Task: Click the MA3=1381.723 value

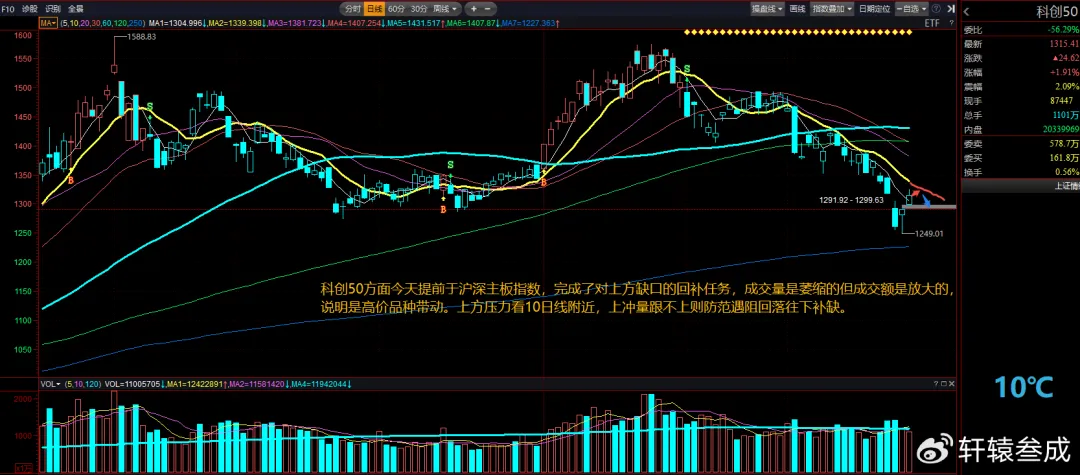Action: point(295,23)
